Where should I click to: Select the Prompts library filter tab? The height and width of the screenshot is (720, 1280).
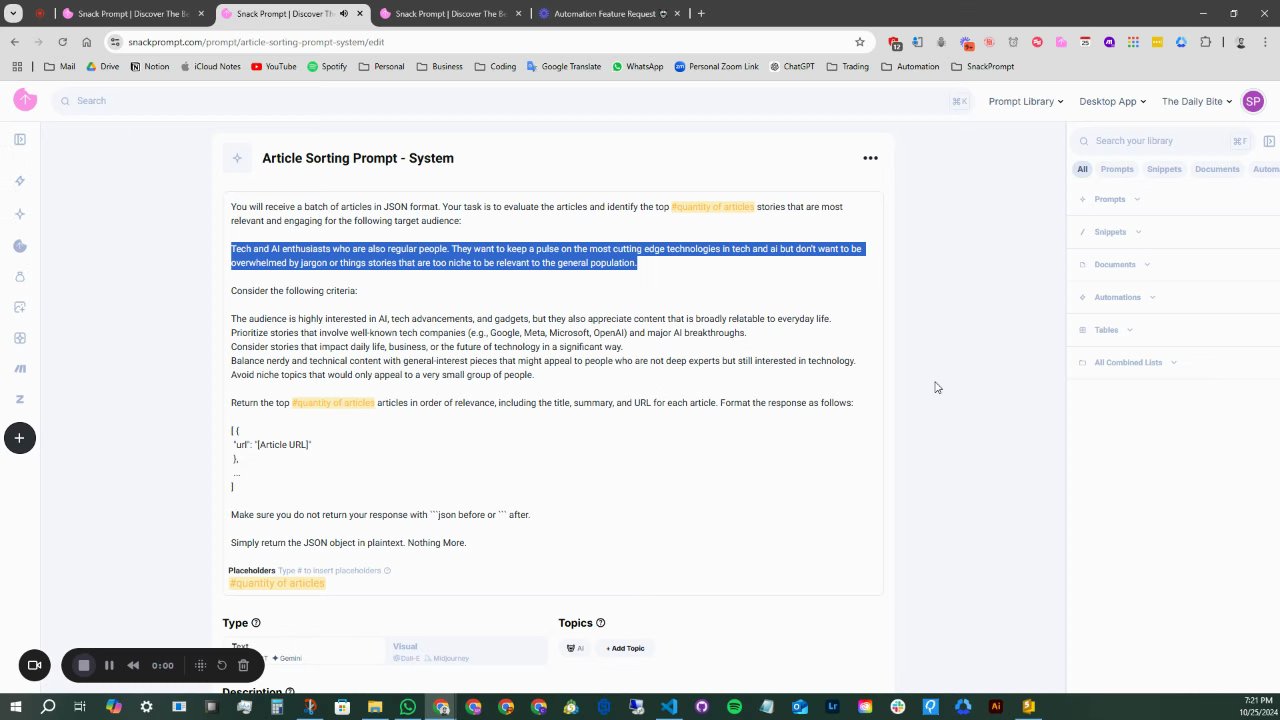tap(1117, 169)
